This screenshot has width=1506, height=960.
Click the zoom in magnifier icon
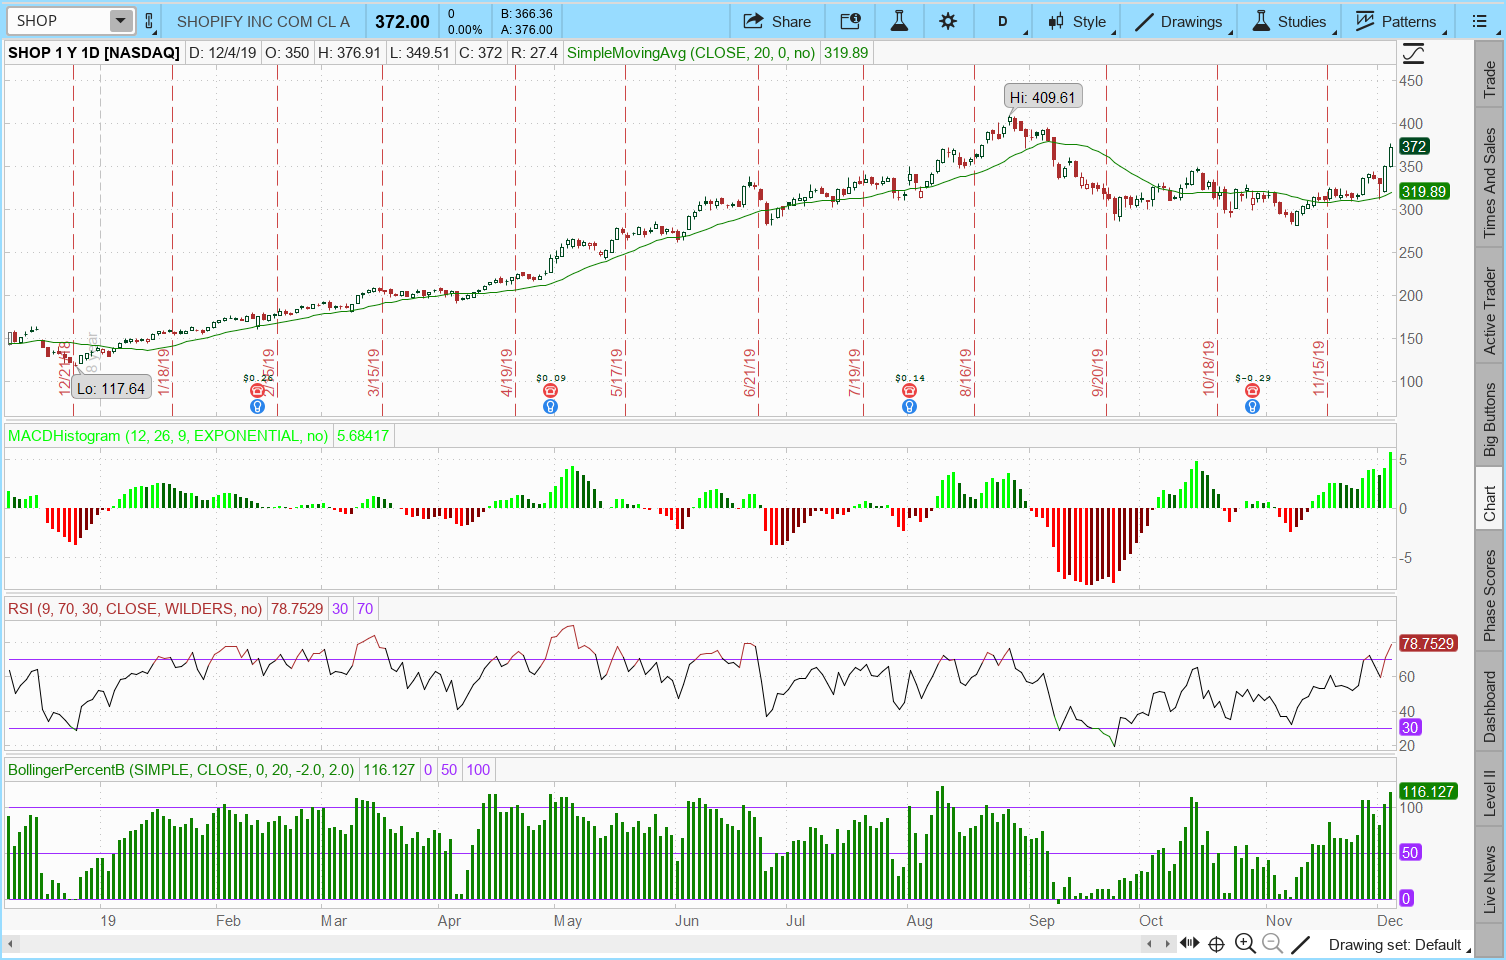[1245, 944]
